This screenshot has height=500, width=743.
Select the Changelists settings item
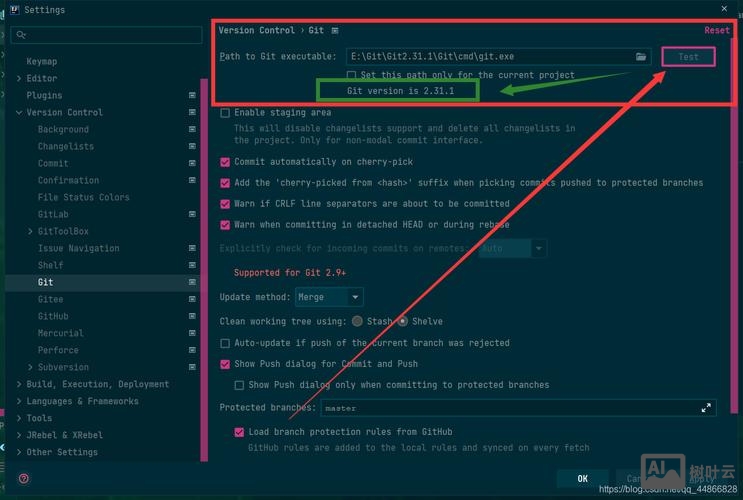(66, 146)
